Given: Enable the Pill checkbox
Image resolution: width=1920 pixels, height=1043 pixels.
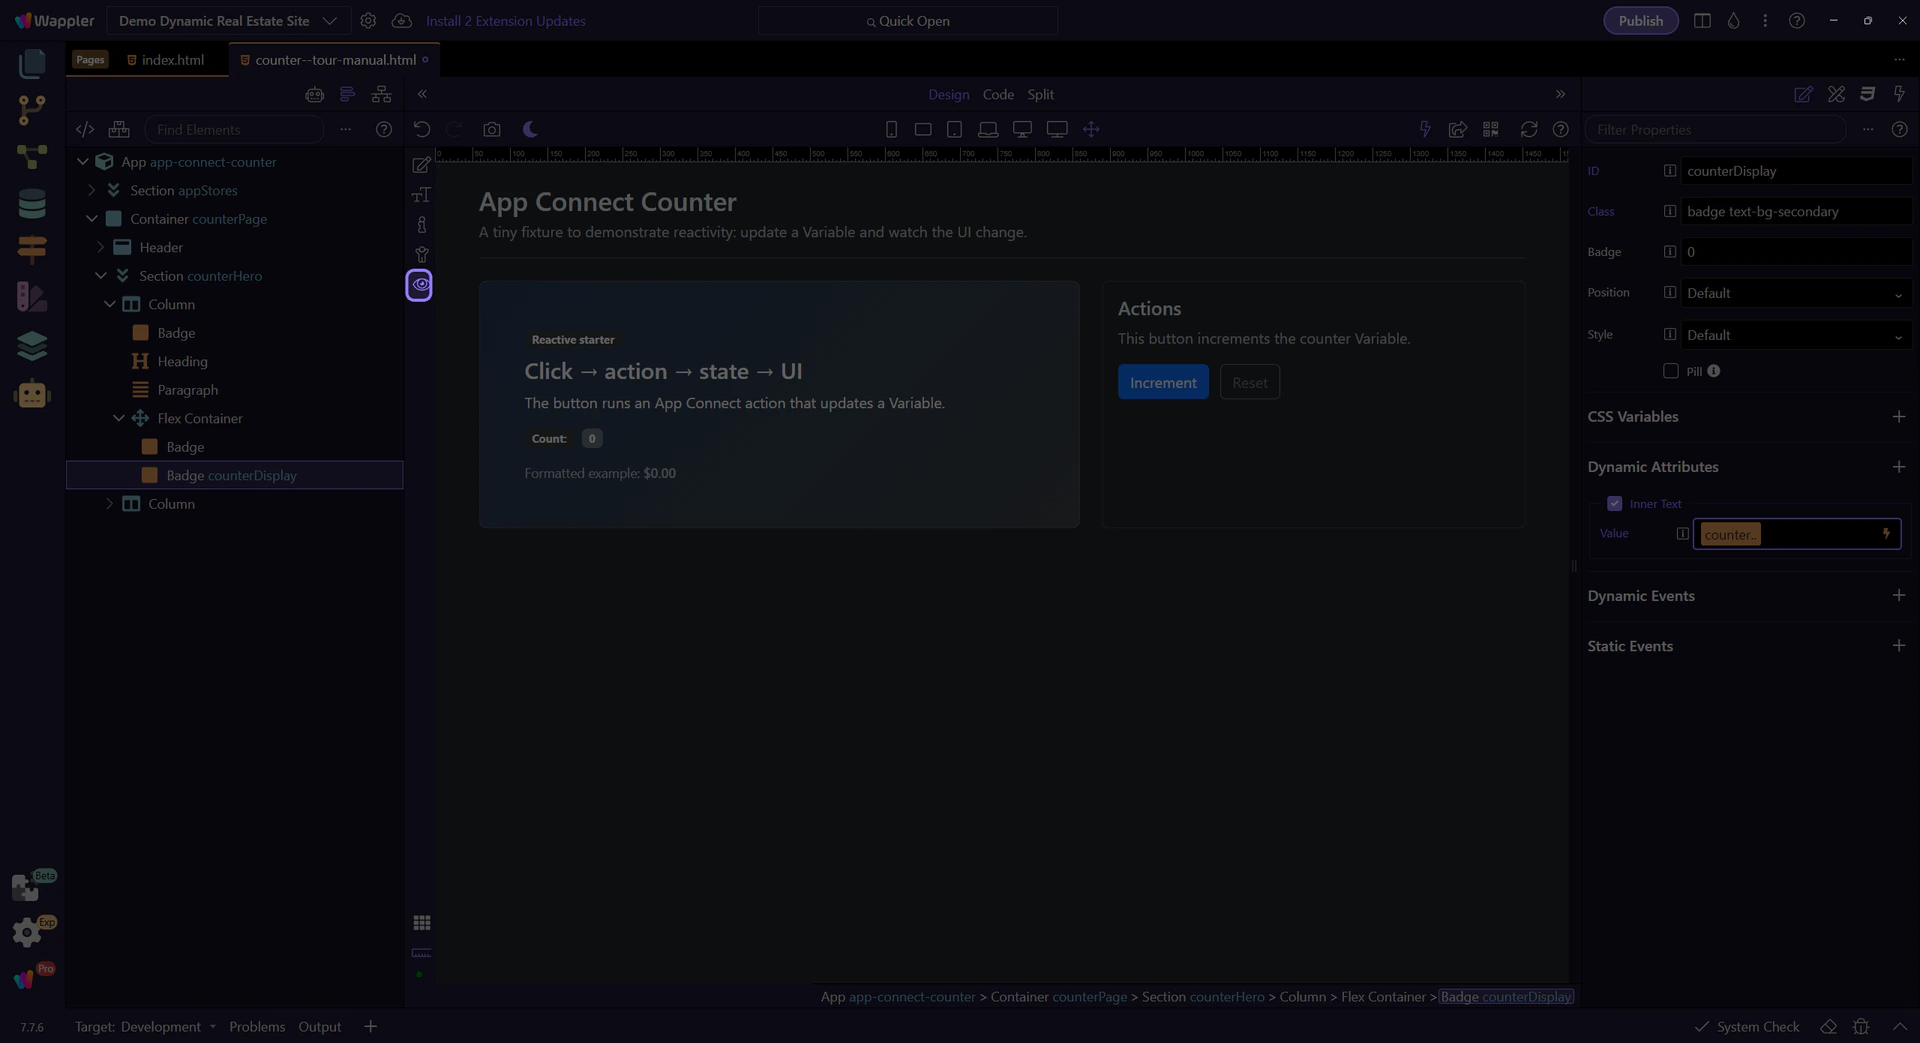Looking at the screenshot, I should (1670, 371).
